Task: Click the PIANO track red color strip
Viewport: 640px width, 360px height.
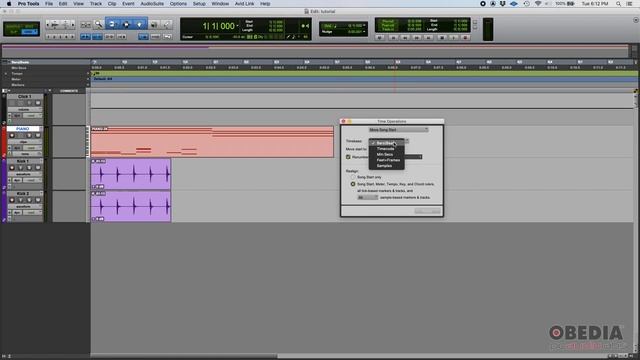Action: [4, 142]
